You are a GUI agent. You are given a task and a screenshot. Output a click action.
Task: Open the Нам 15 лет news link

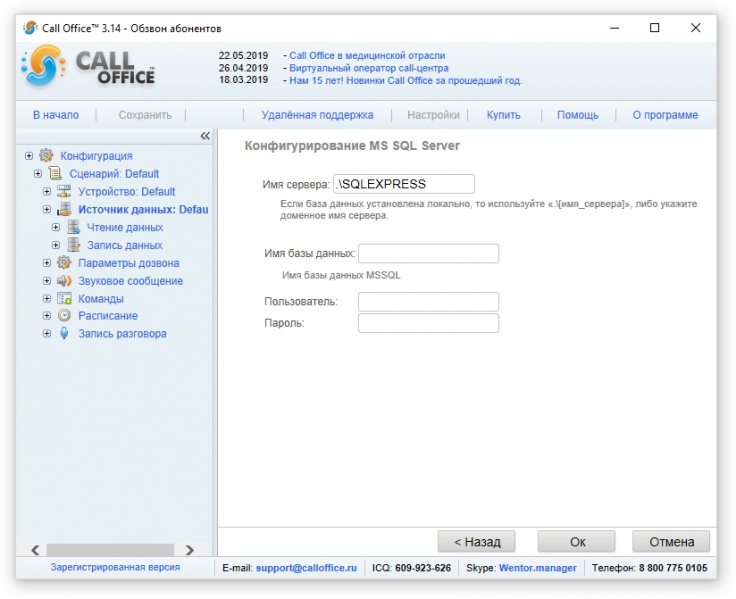(406, 80)
